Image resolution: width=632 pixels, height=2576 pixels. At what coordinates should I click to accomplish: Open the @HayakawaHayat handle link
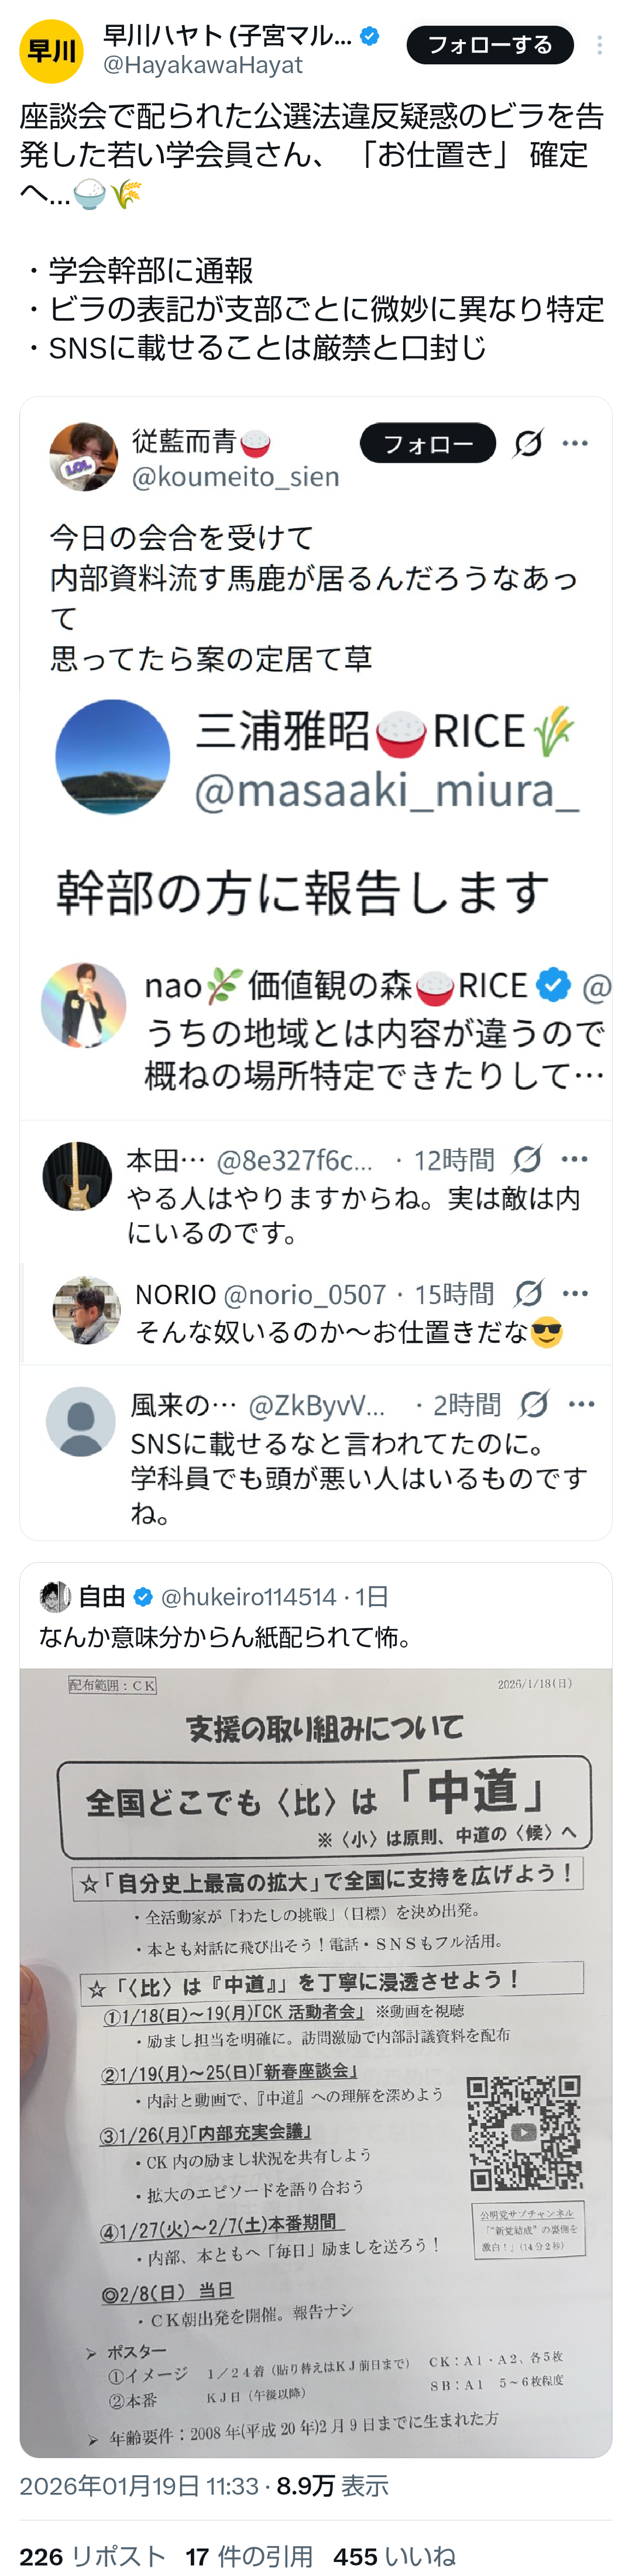pos(203,65)
